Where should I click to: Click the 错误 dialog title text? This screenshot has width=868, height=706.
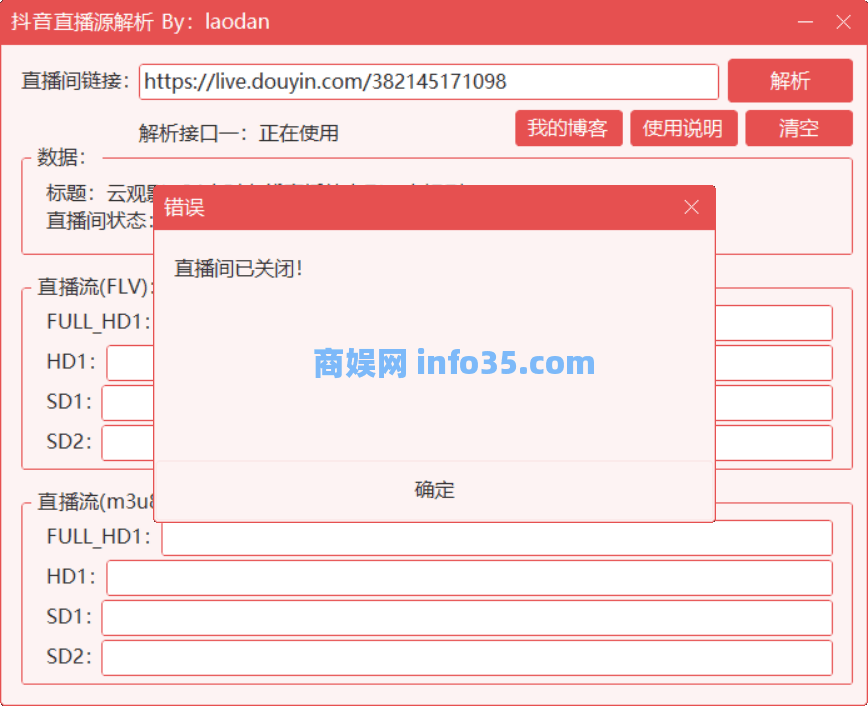pos(184,208)
